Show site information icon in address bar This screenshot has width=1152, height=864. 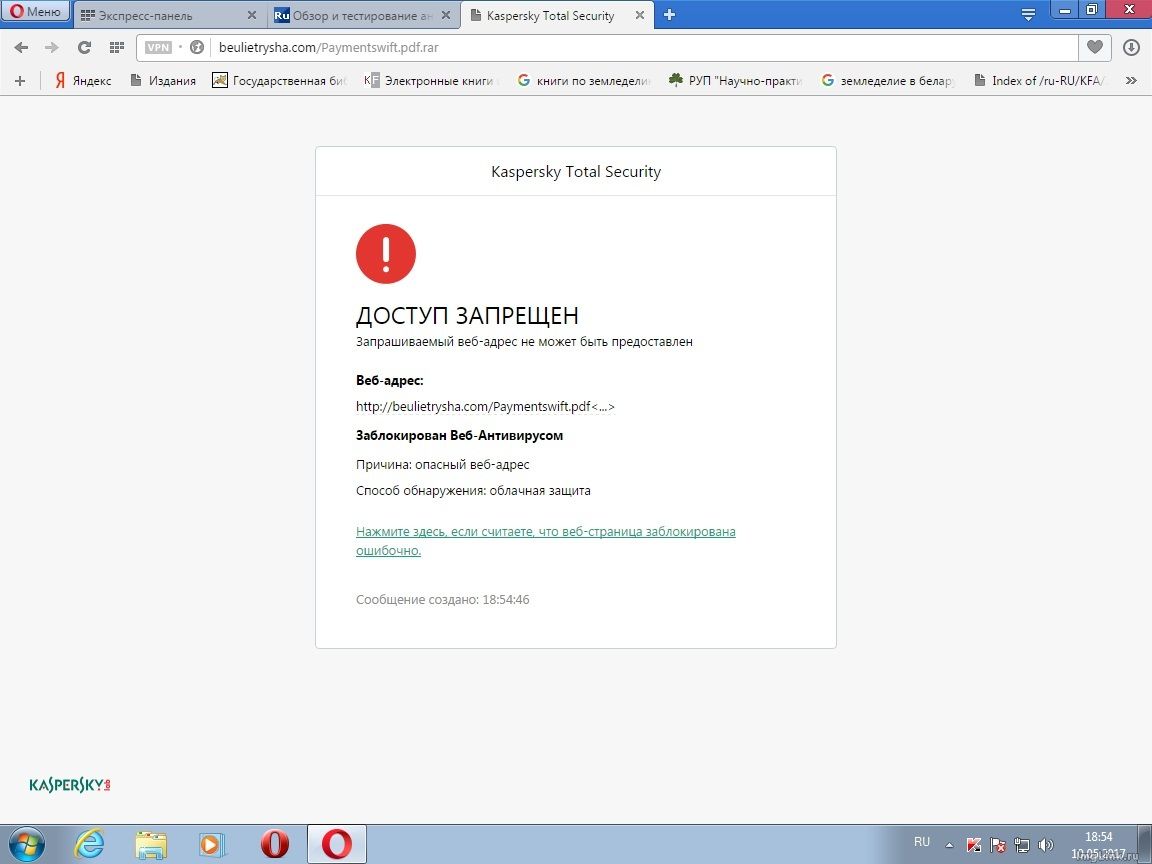click(197, 48)
